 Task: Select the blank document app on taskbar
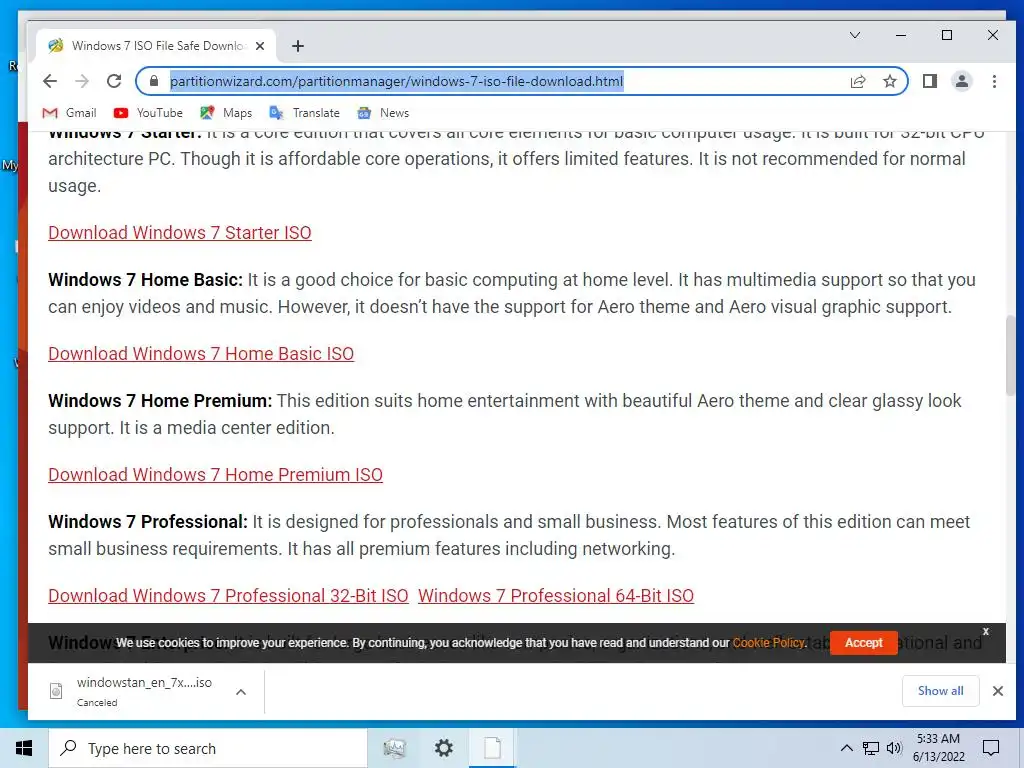[492, 748]
